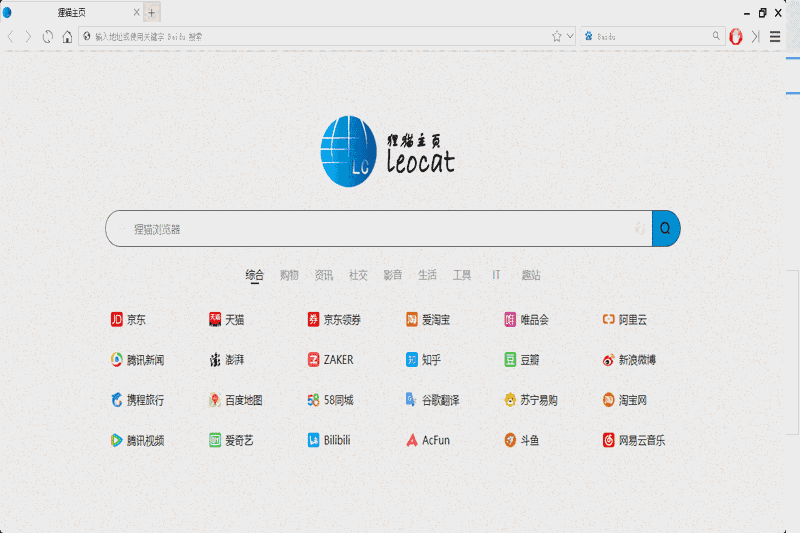The width and height of the screenshot is (800, 533).
Task: Switch to the 影音 category tab
Action: [393, 275]
